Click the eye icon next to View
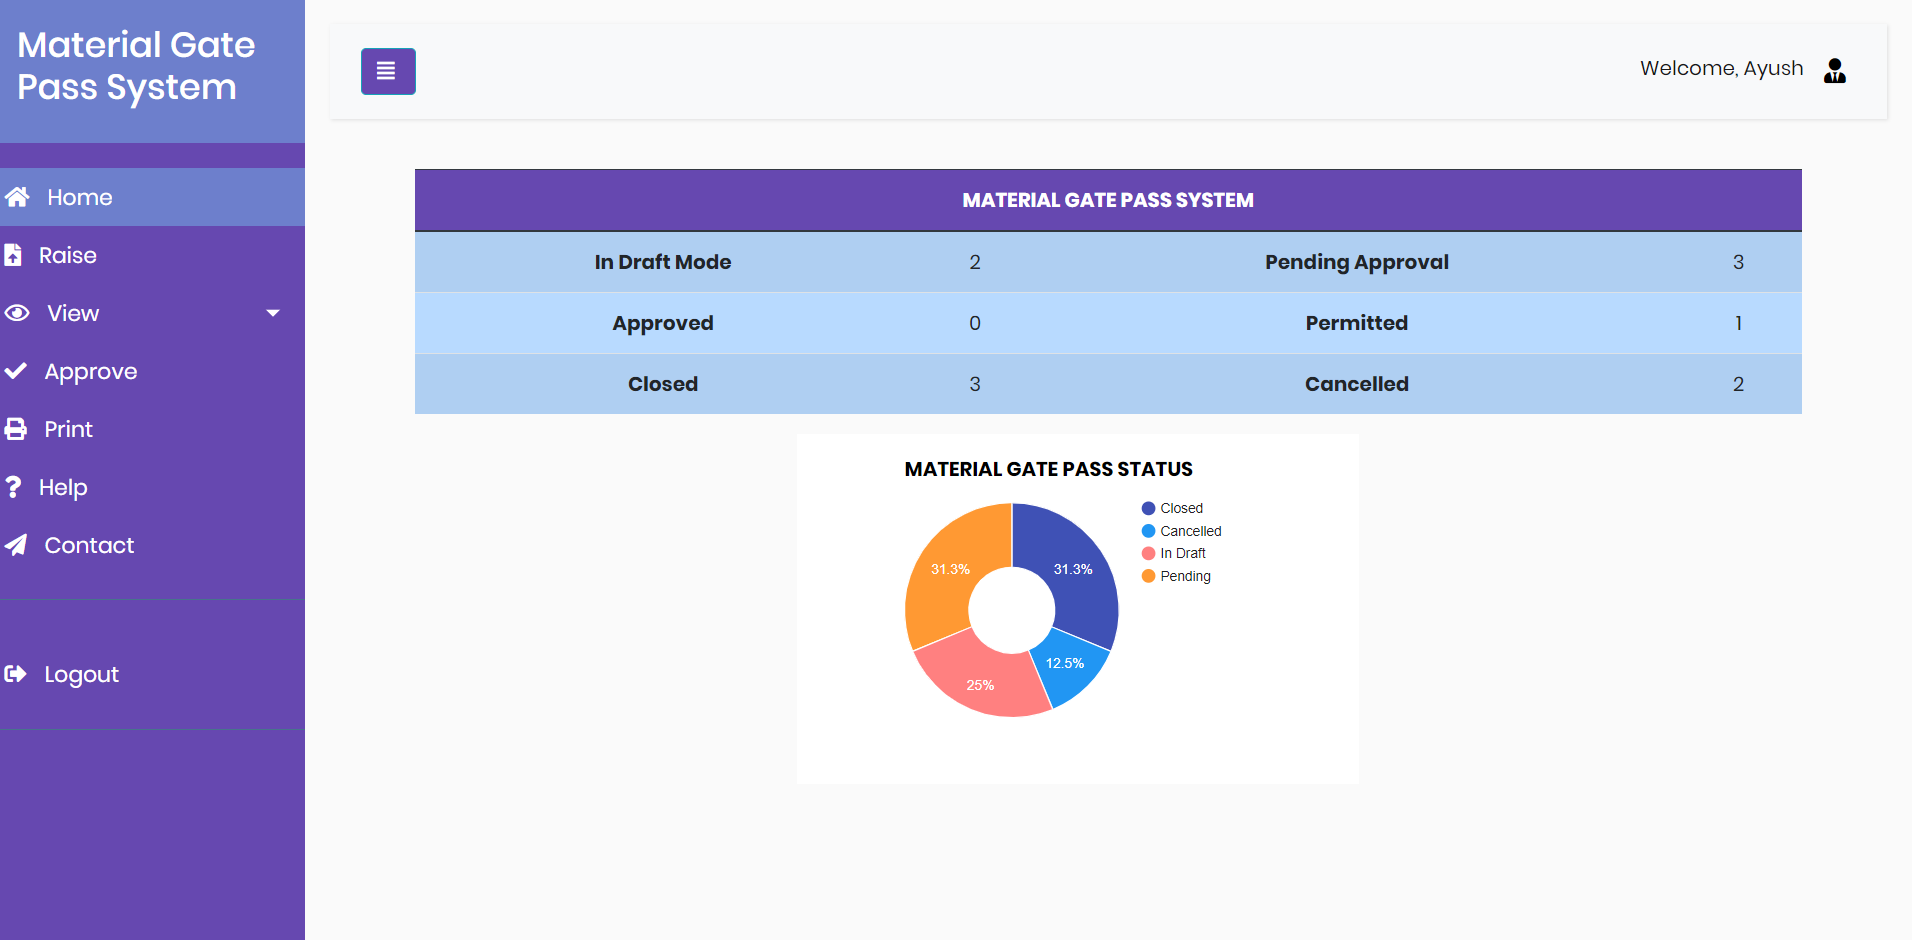The height and width of the screenshot is (940, 1912). [x=16, y=313]
